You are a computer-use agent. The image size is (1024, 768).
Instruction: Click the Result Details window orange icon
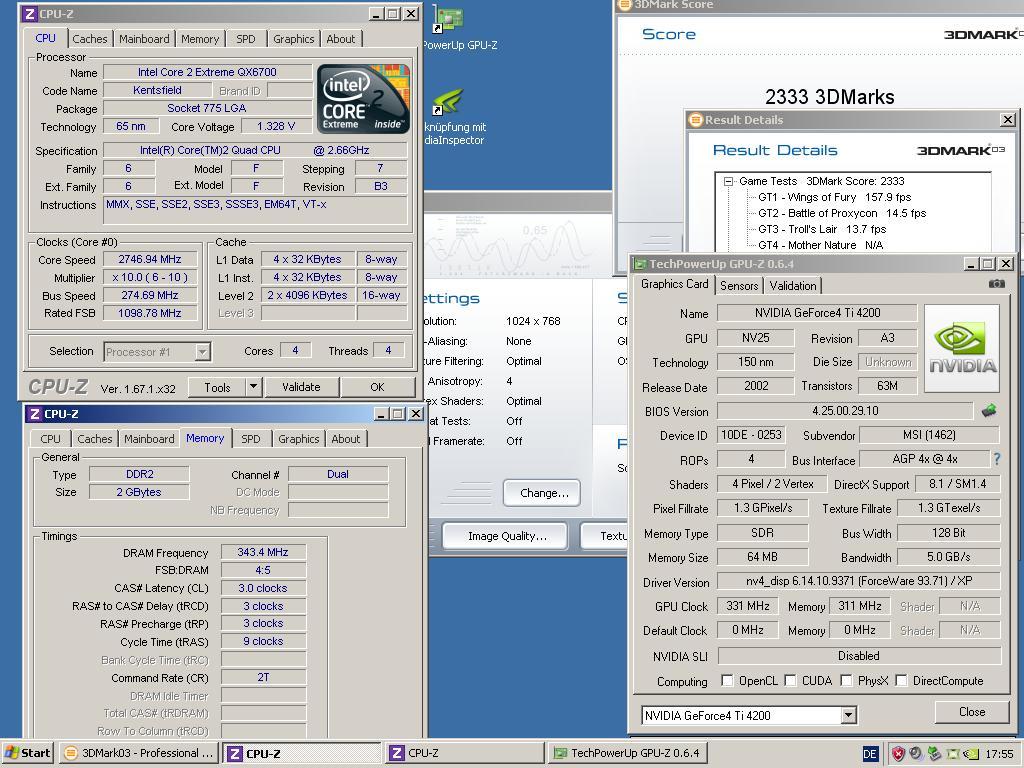click(696, 120)
